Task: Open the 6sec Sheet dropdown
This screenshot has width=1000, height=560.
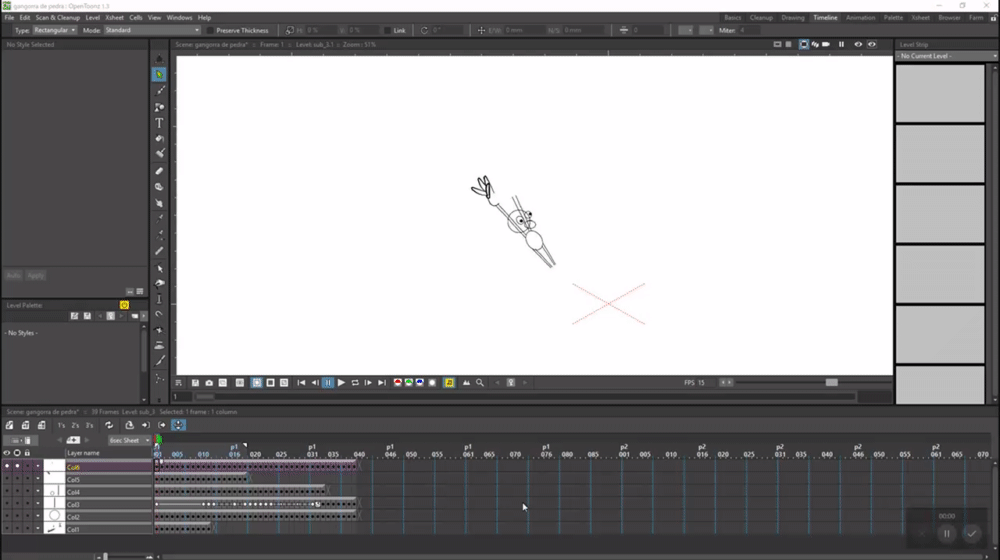Action: 129,440
